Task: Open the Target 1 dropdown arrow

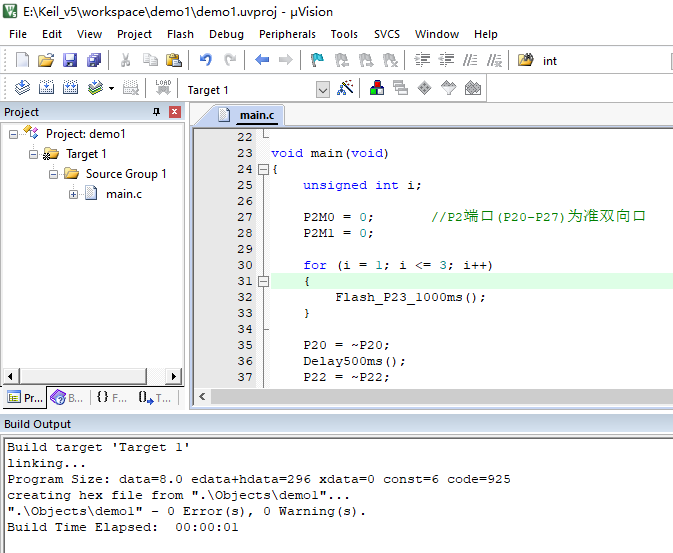Action: coord(323,90)
